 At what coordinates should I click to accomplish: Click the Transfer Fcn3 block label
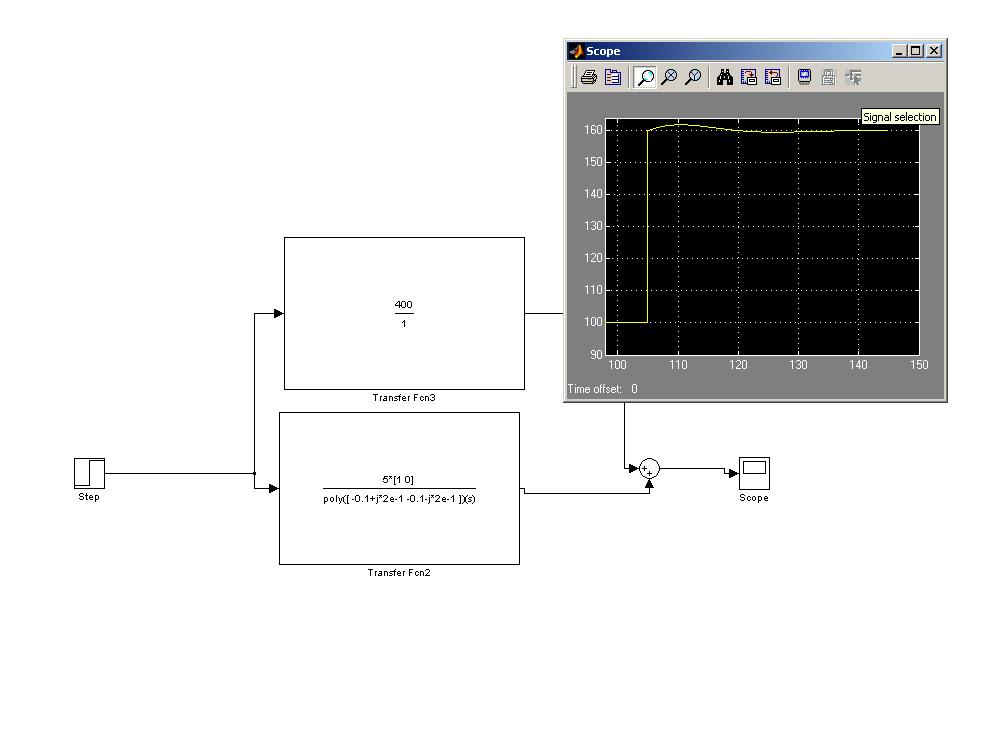404,398
